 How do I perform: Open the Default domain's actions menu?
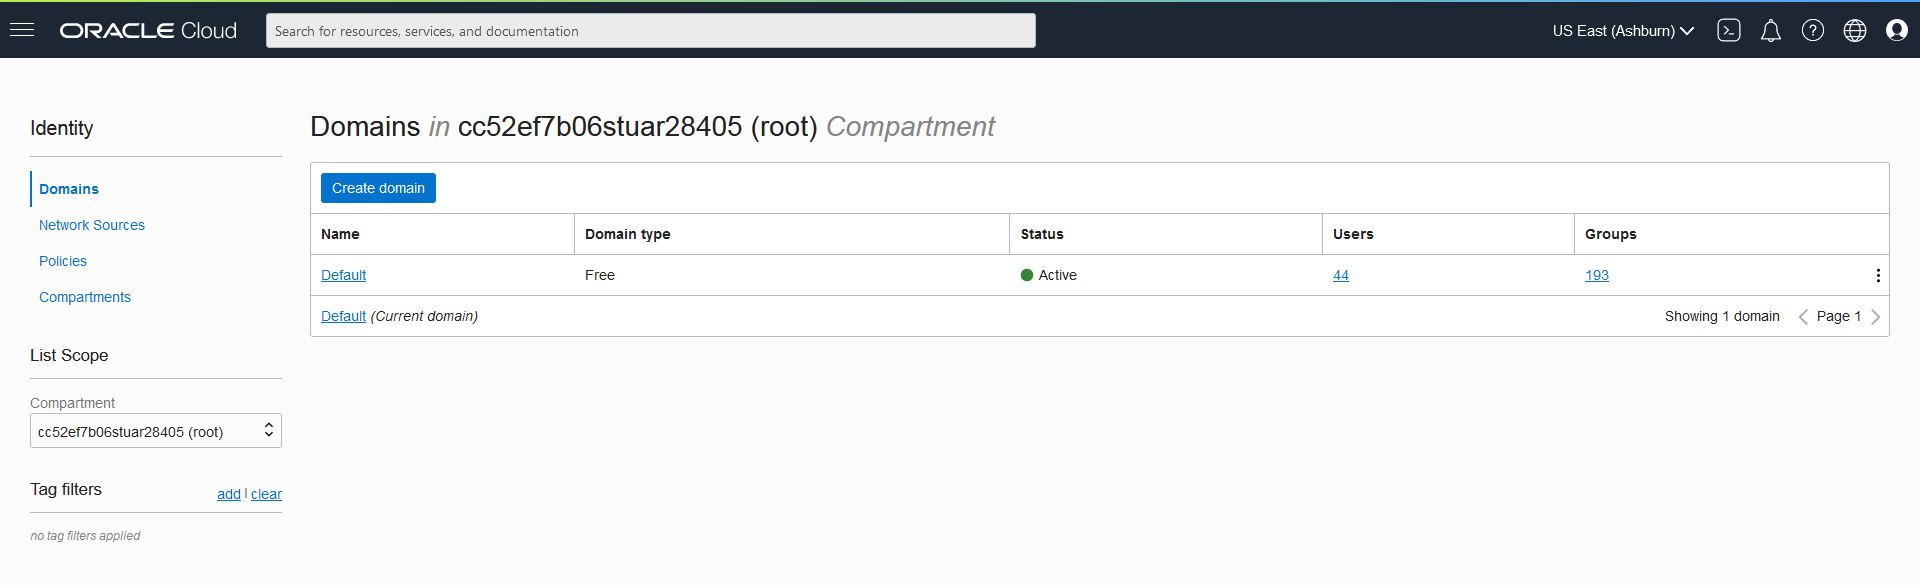1877,275
